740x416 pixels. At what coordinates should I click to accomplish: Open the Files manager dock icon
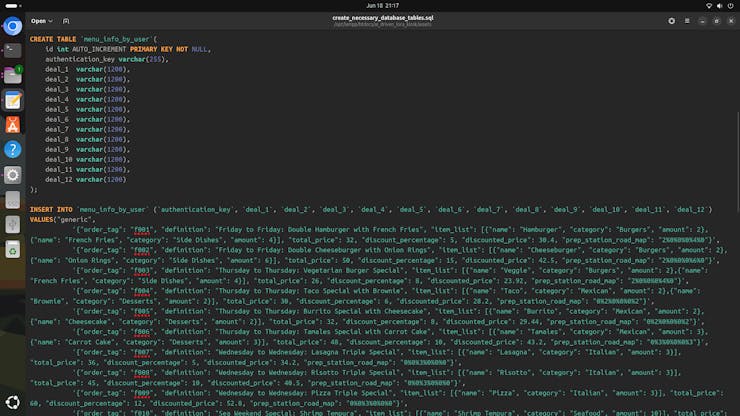coord(13,75)
